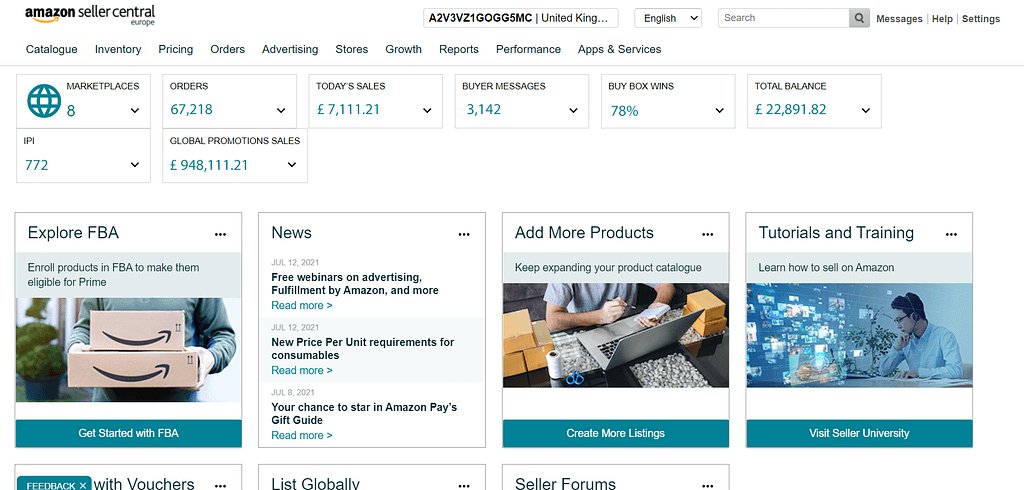
Task: Click the 78% Buy Box wins value
Action: click(624, 111)
